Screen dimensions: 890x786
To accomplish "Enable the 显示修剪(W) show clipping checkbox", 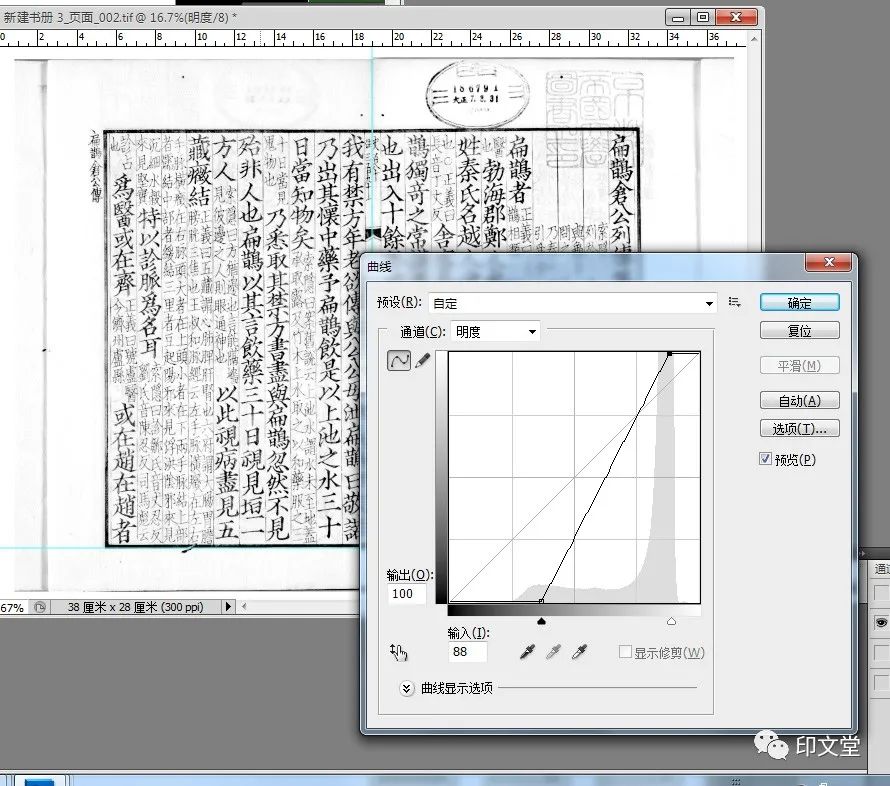I will (x=625, y=652).
